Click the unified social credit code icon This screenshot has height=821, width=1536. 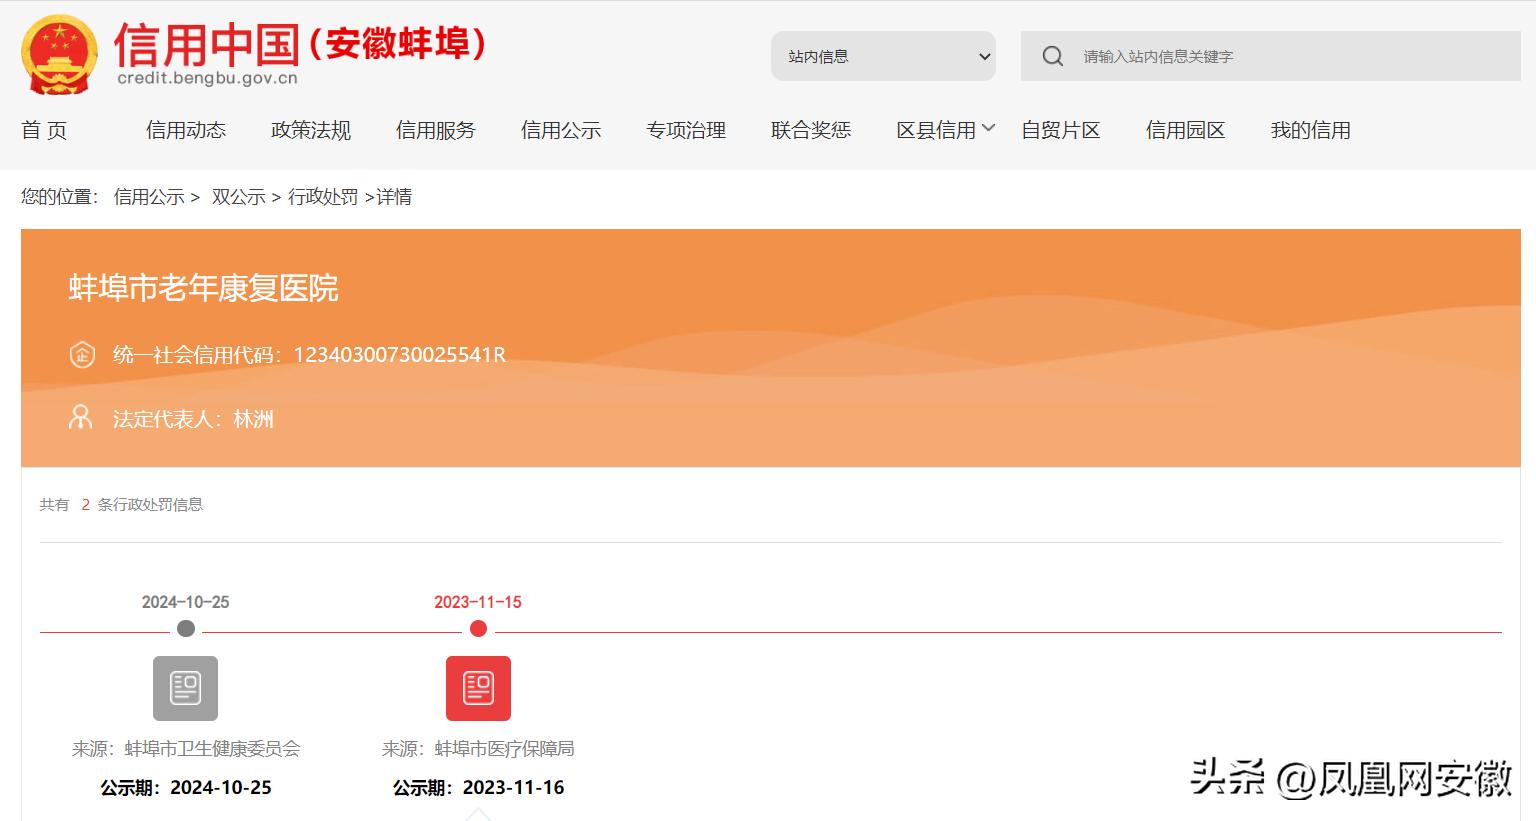click(x=82, y=354)
